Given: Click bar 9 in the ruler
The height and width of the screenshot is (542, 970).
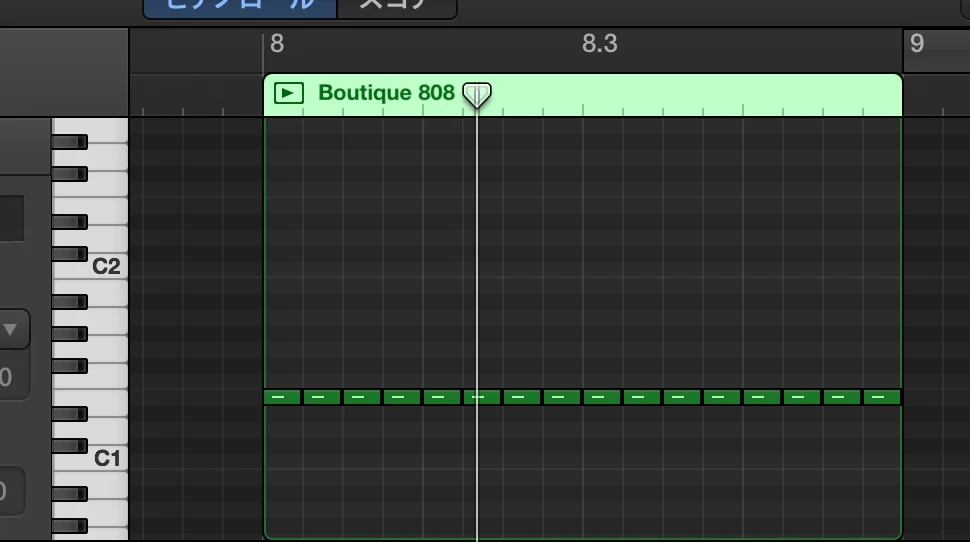Looking at the screenshot, I should pyautogui.click(x=917, y=44).
